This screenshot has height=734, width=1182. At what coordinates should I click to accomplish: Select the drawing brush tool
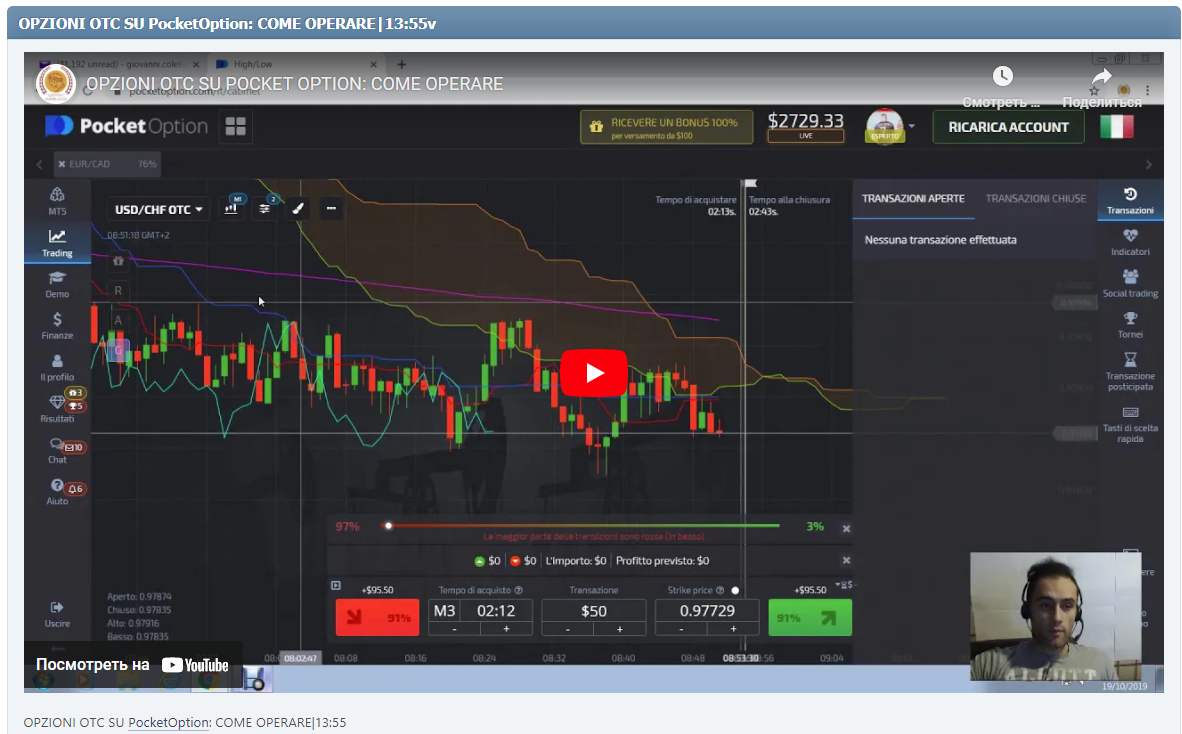click(297, 209)
